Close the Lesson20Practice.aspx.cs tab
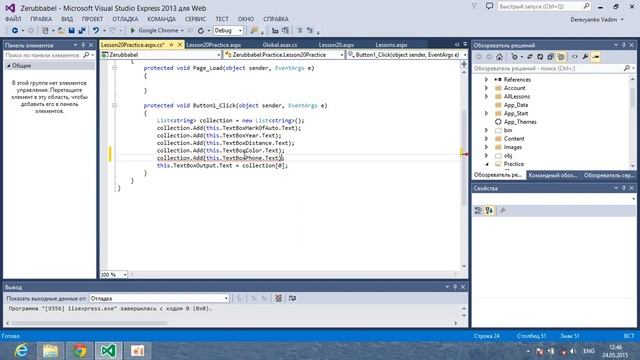The height and width of the screenshot is (360, 640). tap(180, 45)
